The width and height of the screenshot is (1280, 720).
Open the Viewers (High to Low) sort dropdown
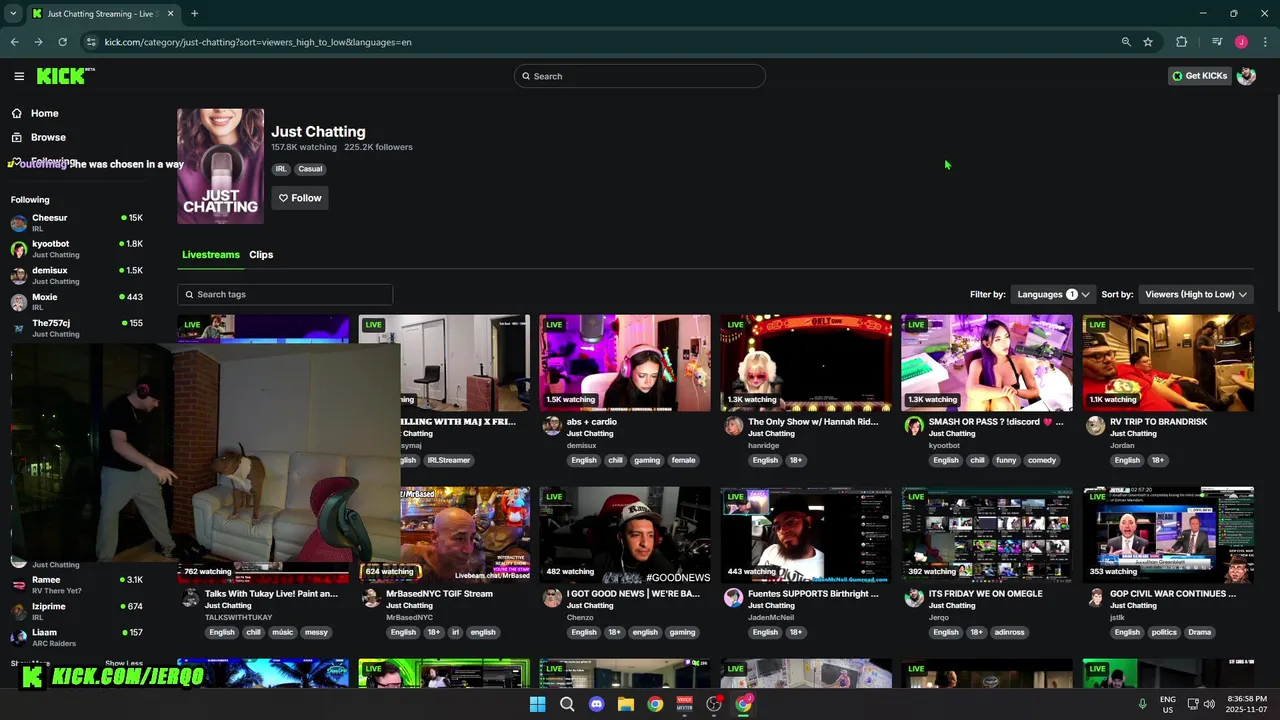click(1196, 294)
